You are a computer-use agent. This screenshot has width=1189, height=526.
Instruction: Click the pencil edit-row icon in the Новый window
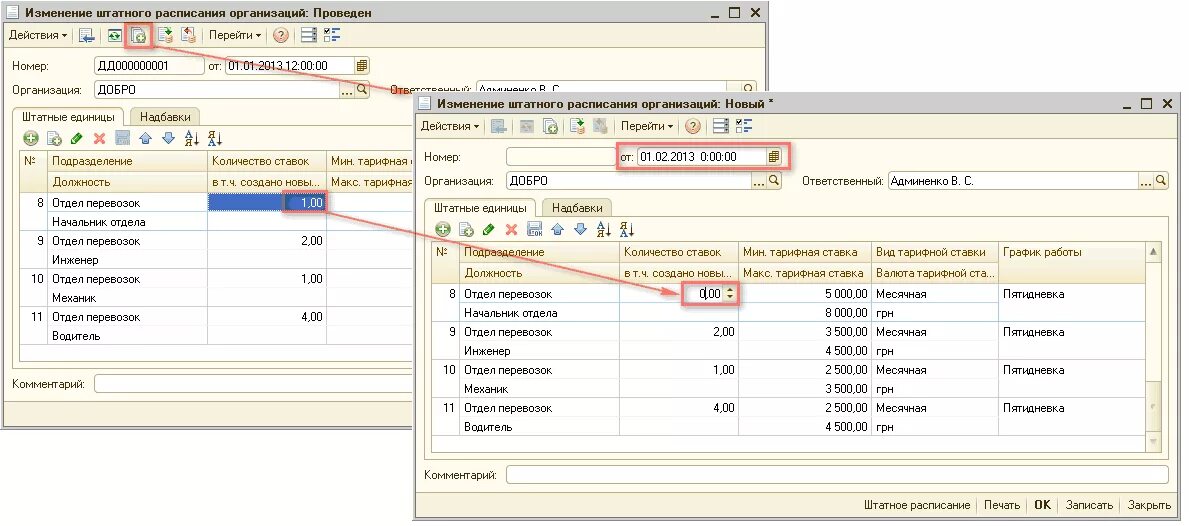489,230
